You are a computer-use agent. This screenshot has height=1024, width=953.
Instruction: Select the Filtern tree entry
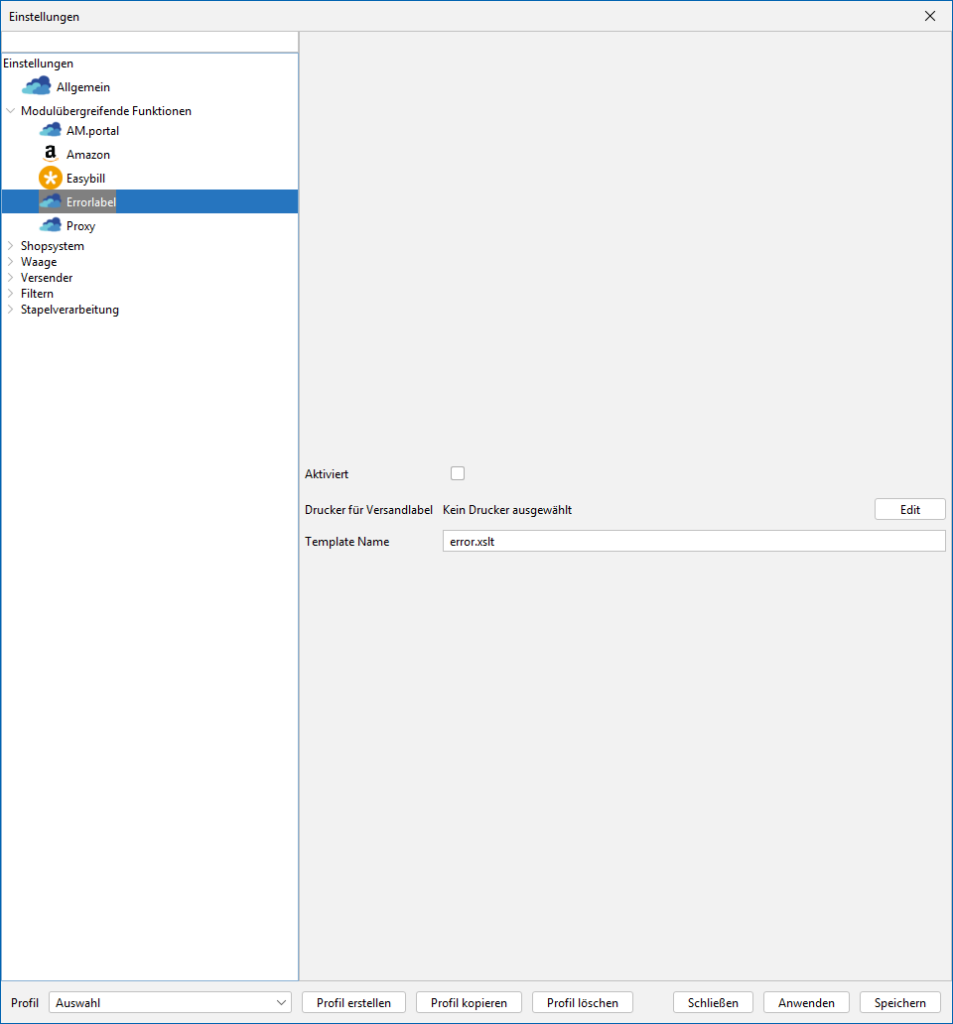37,294
